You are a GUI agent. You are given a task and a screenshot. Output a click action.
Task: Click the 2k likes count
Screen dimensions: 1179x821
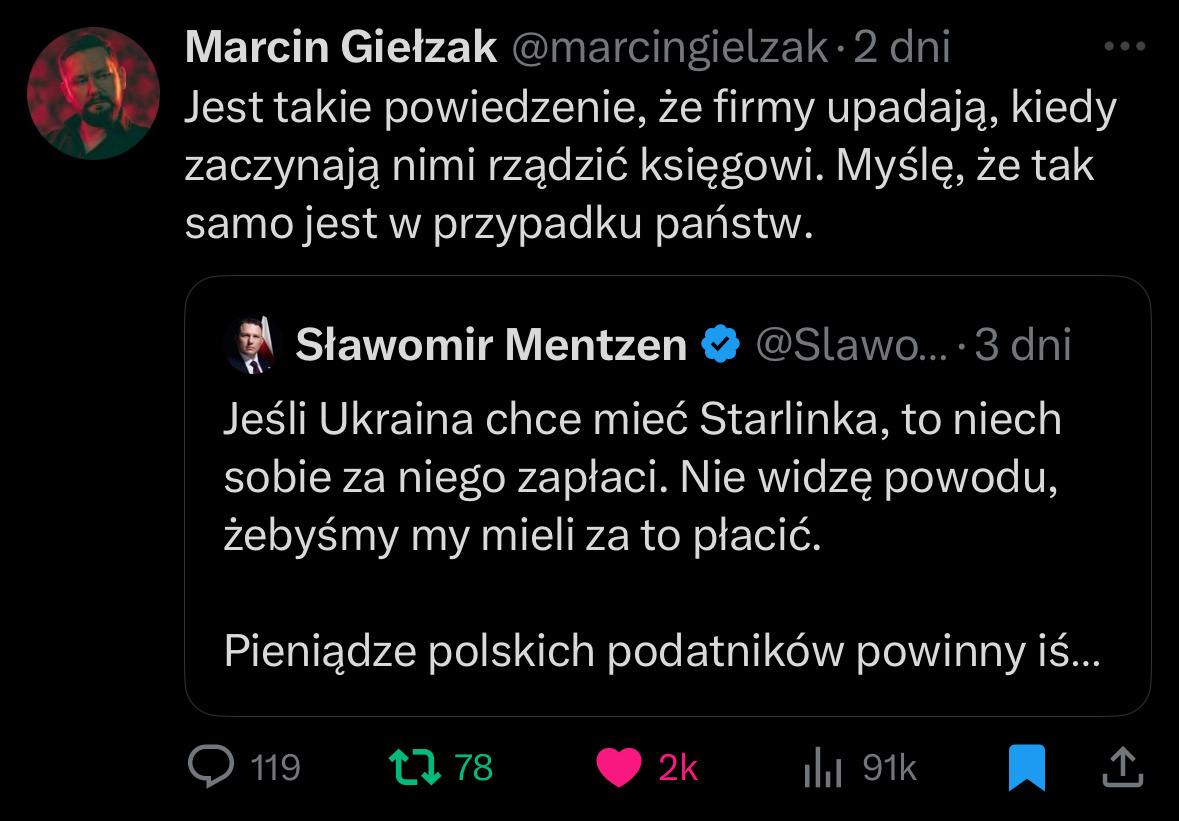tap(678, 767)
